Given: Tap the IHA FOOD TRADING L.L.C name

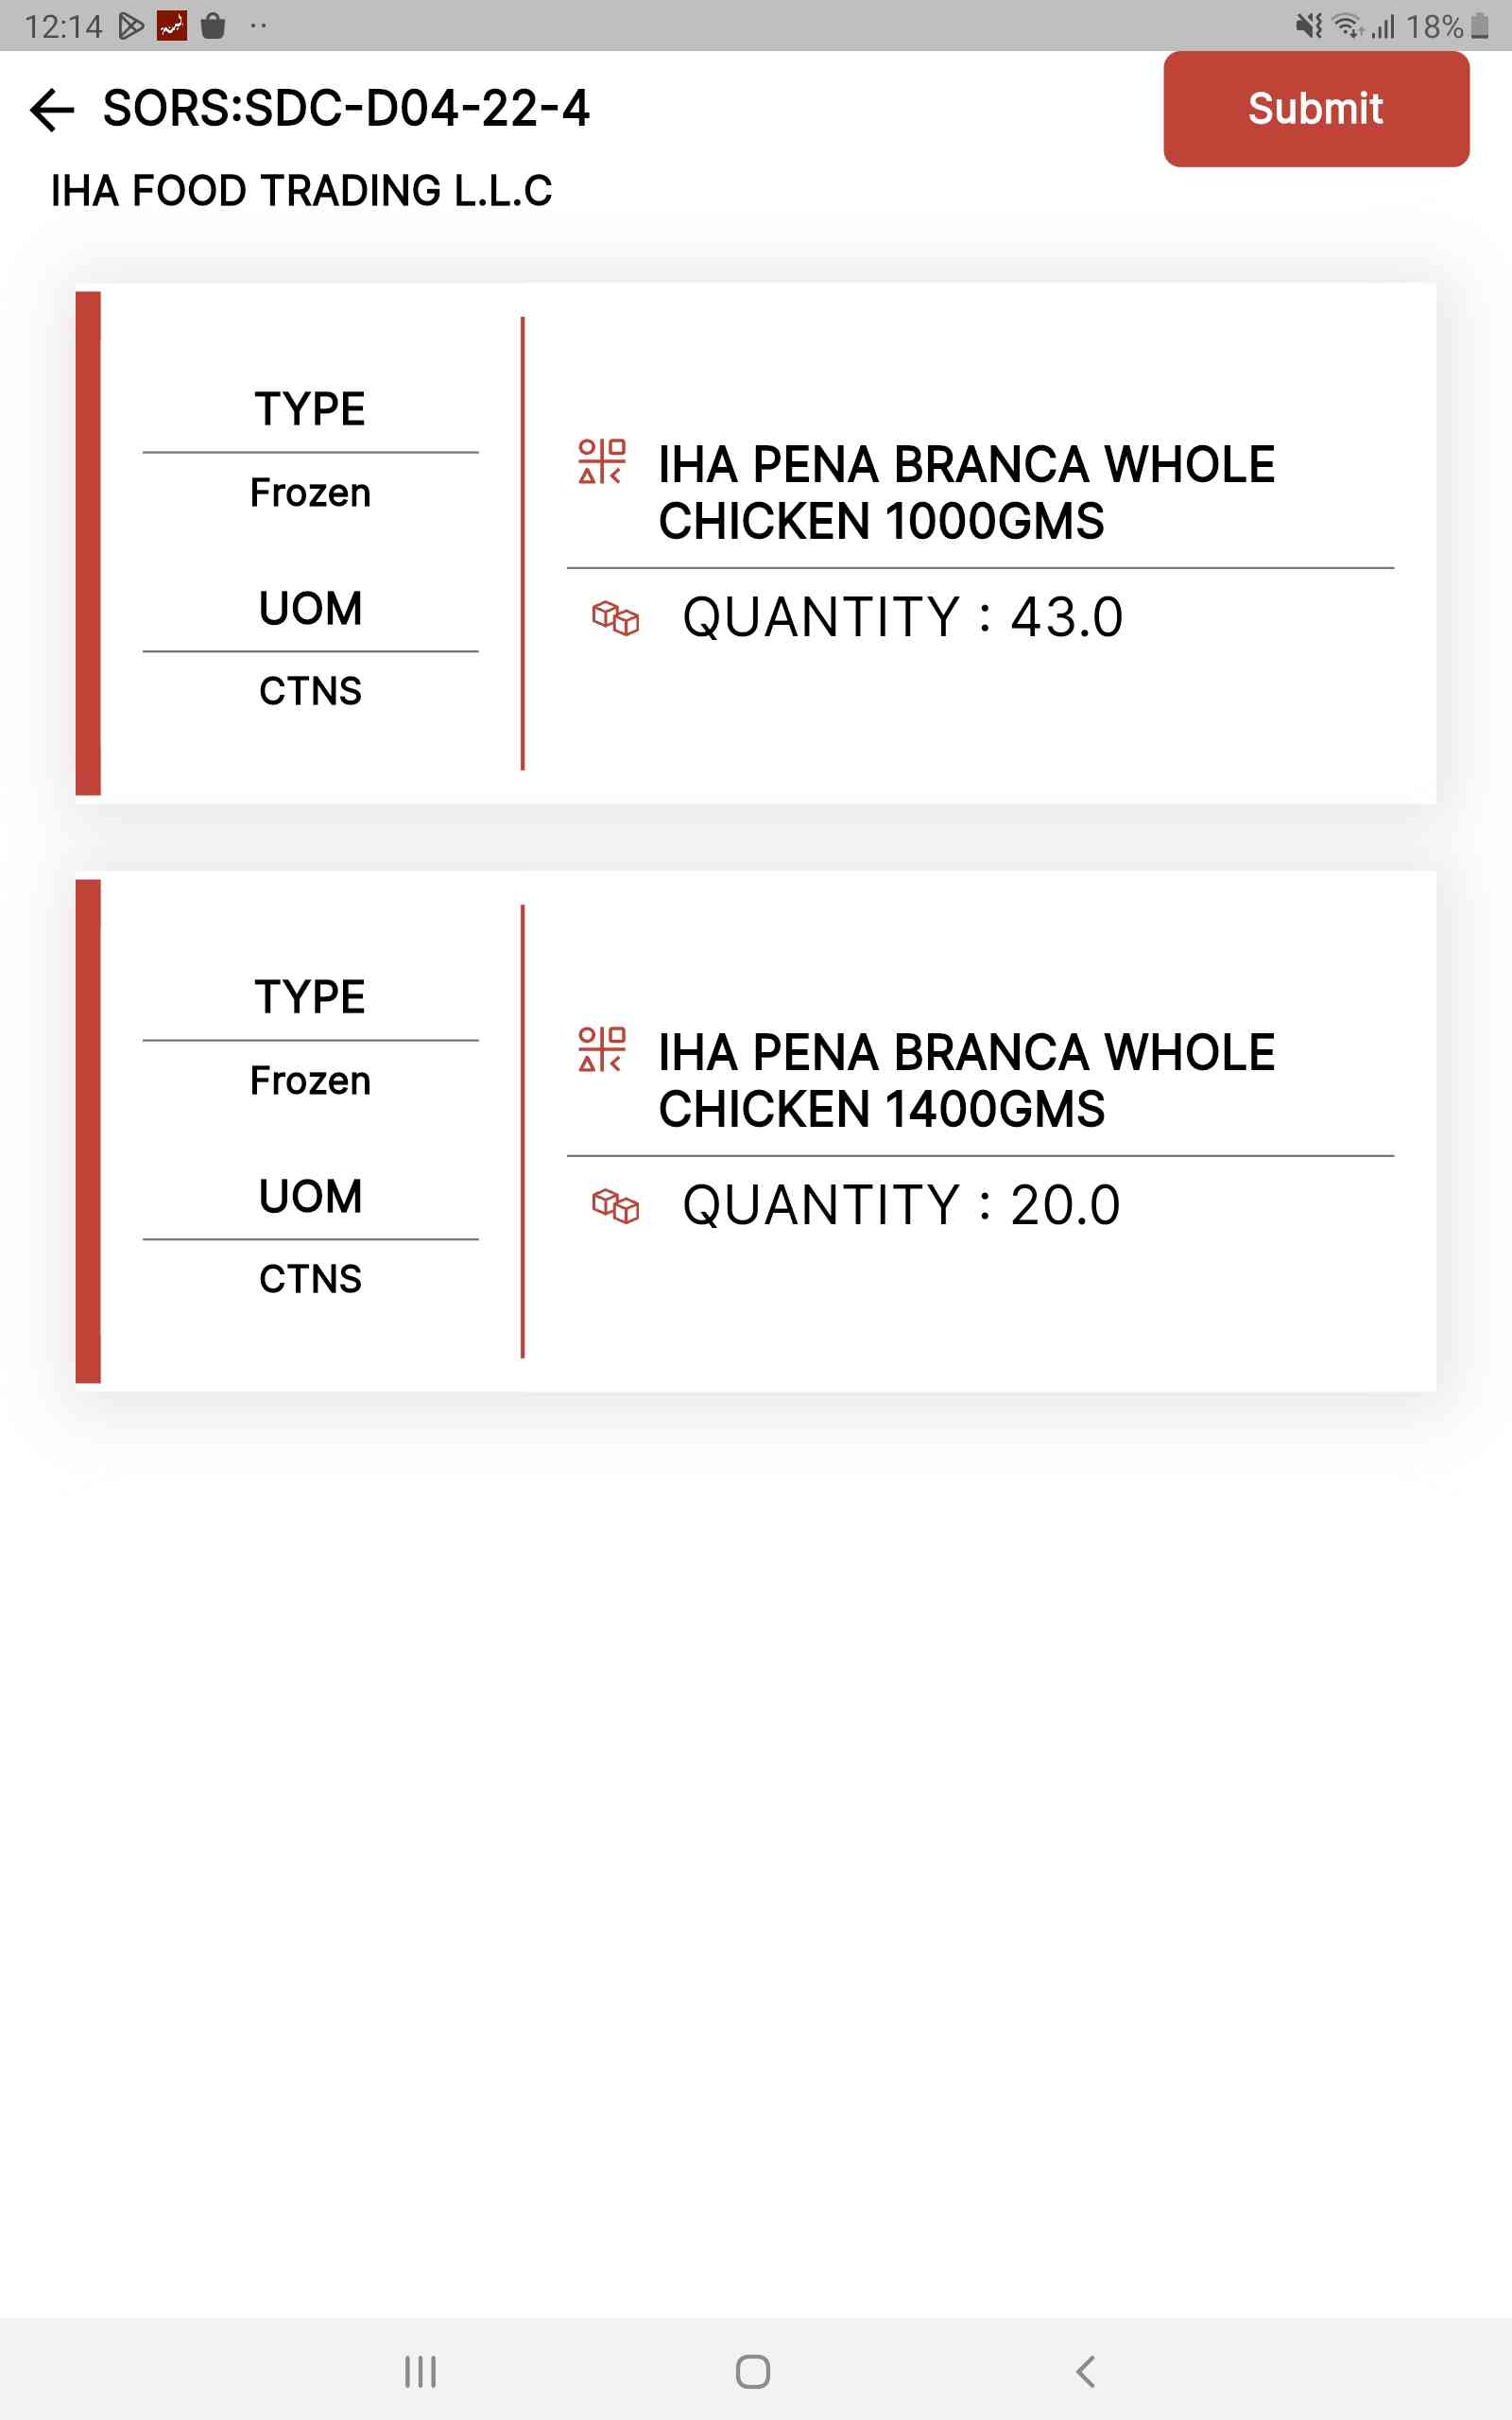Looking at the screenshot, I should 301,191.
